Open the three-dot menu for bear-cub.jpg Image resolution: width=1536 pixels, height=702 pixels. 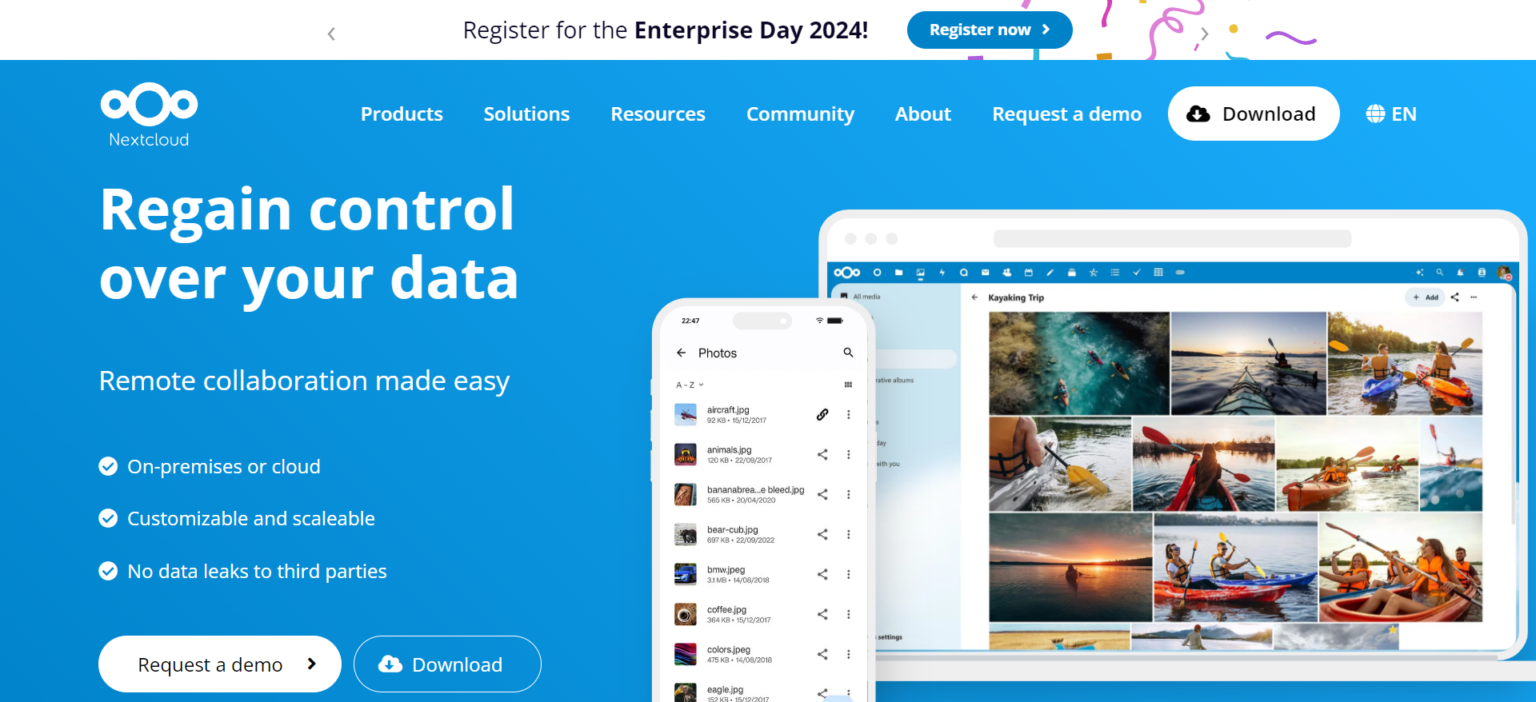point(848,533)
